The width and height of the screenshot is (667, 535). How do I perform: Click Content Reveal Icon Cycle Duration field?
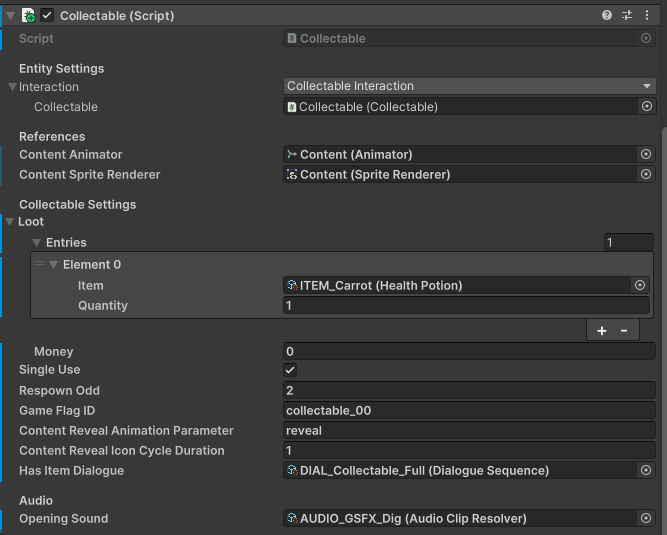[469, 450]
